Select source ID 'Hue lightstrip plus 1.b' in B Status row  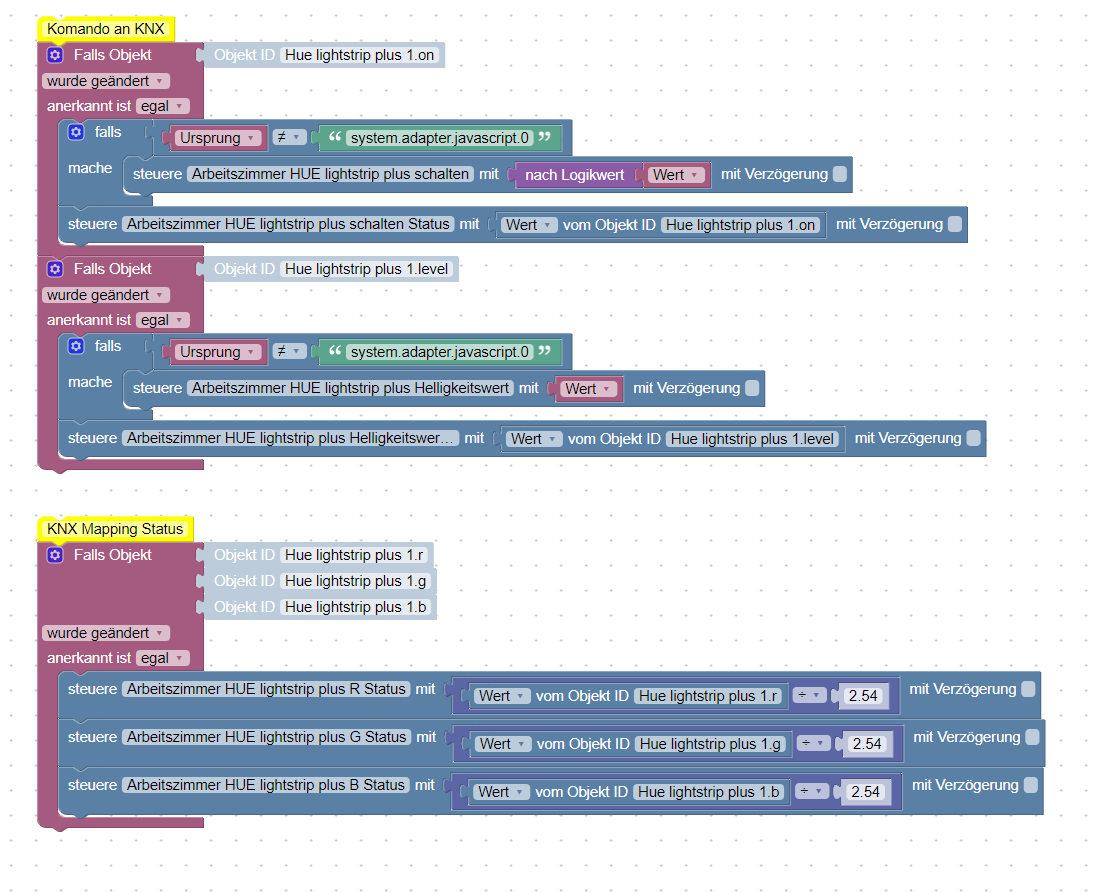tap(709, 792)
